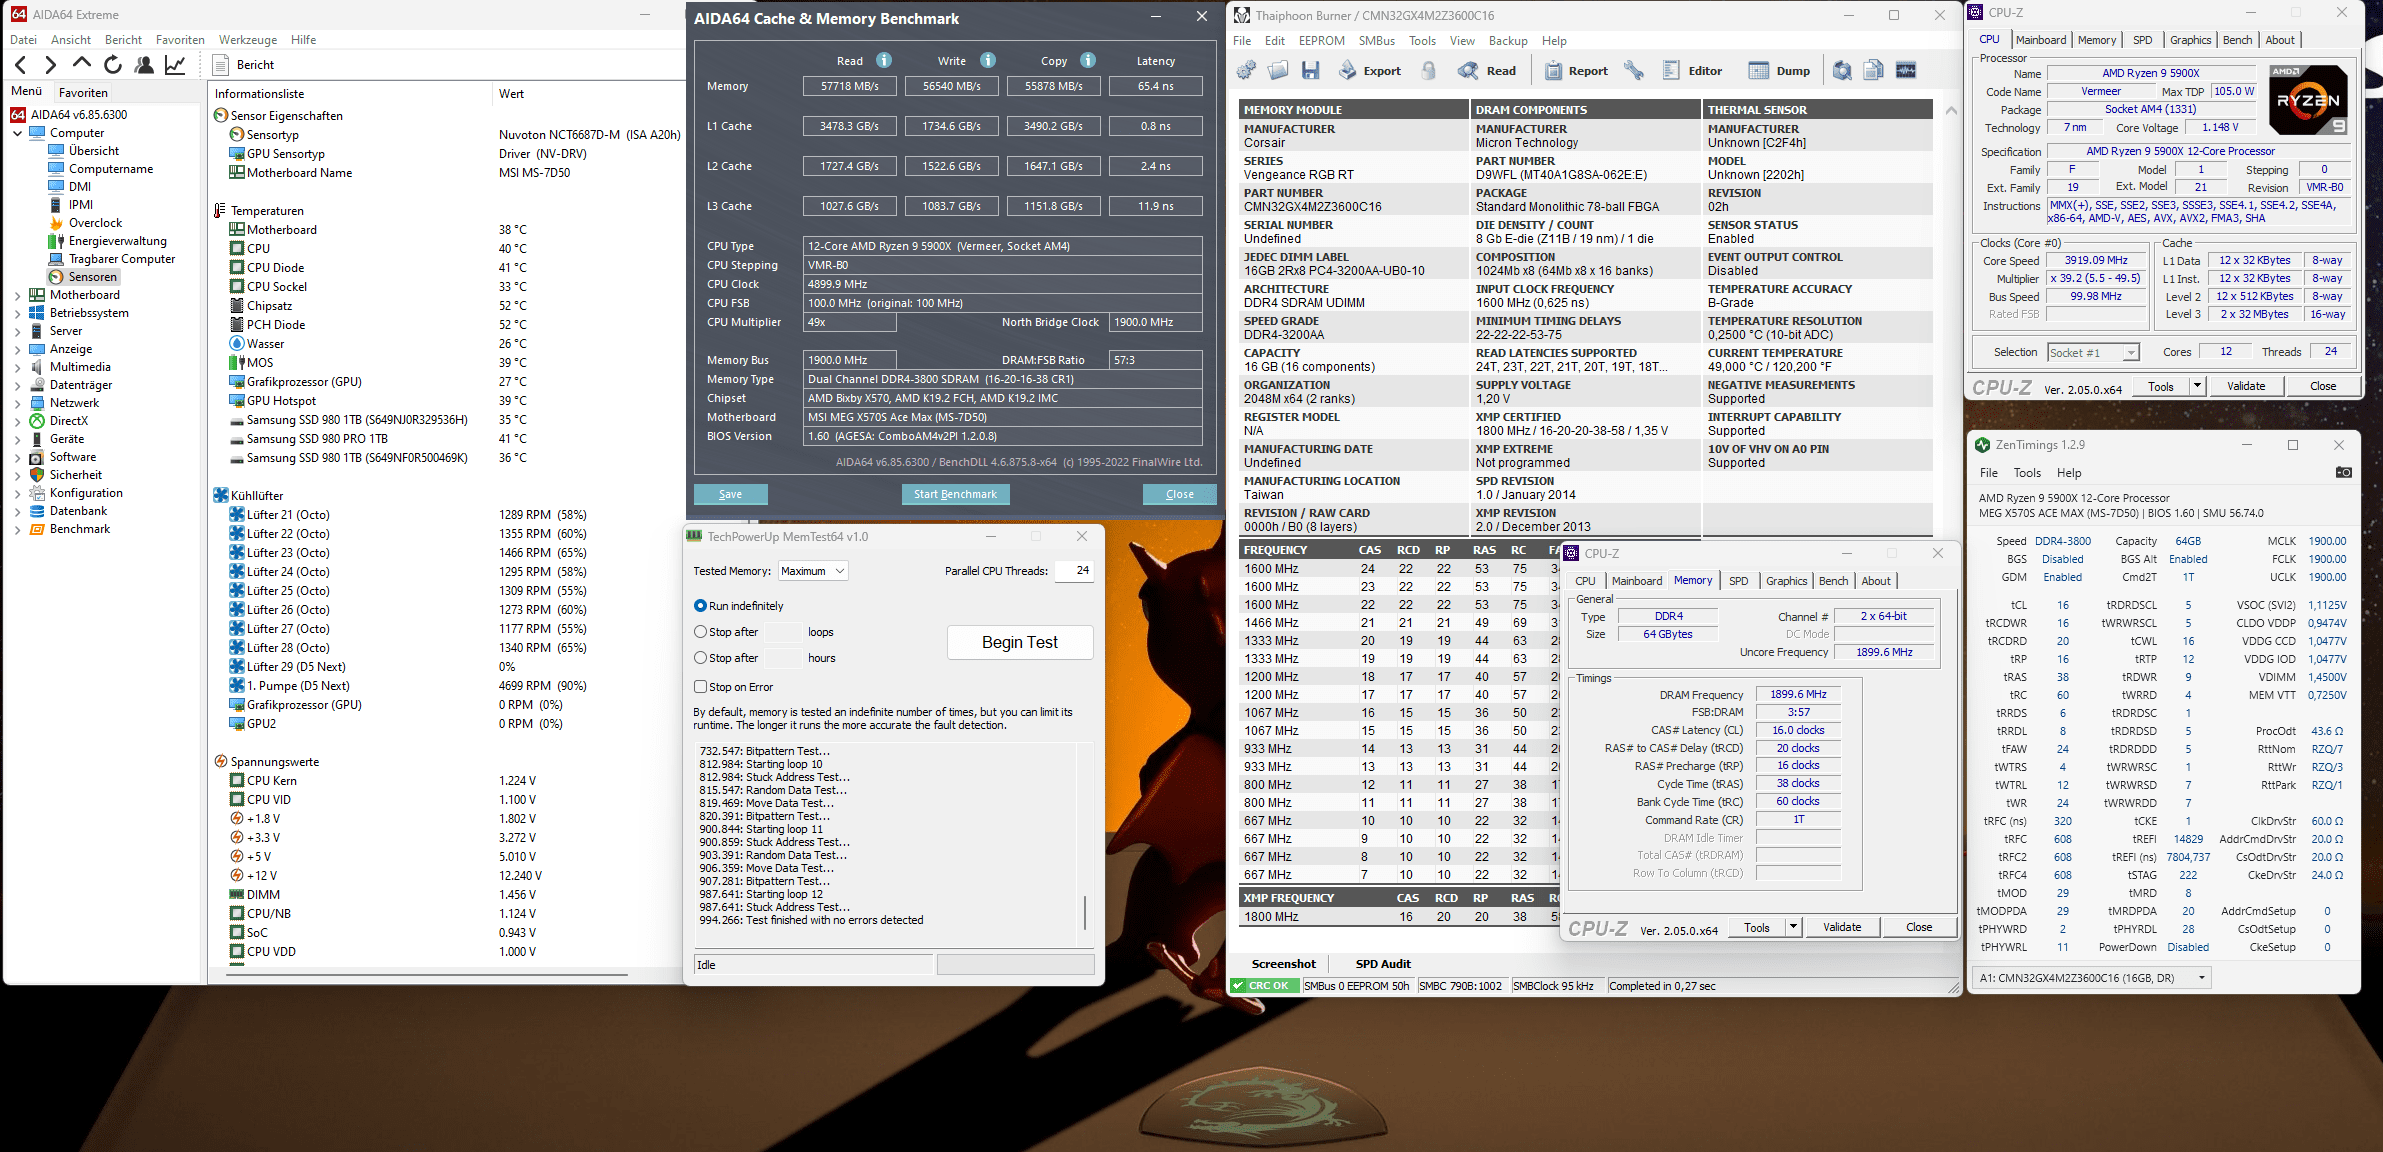This screenshot has height=1152, width=2383.
Task: Open Favoriten tab in AIDA64 sidebar
Action: (83, 92)
